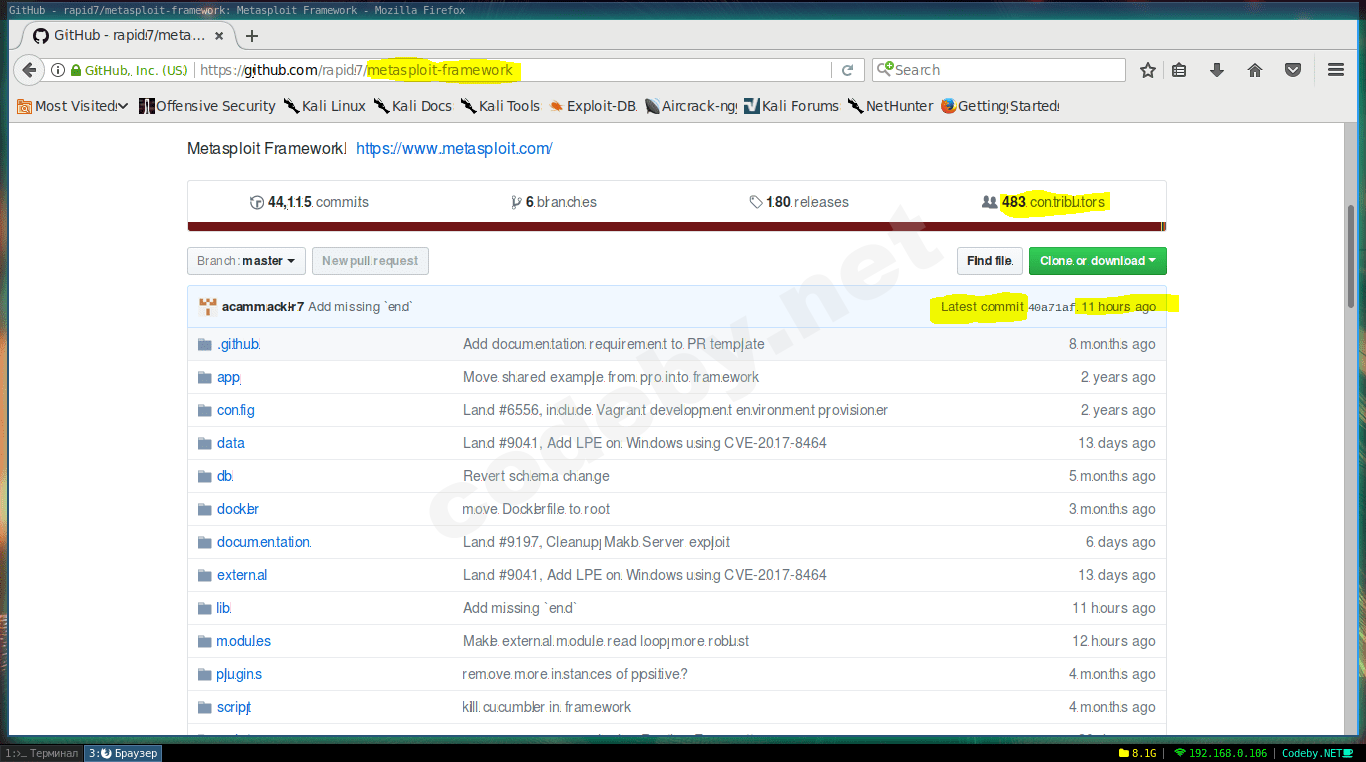1366x762 pixels.
Task: Click the New pull request button
Action: 370,261
